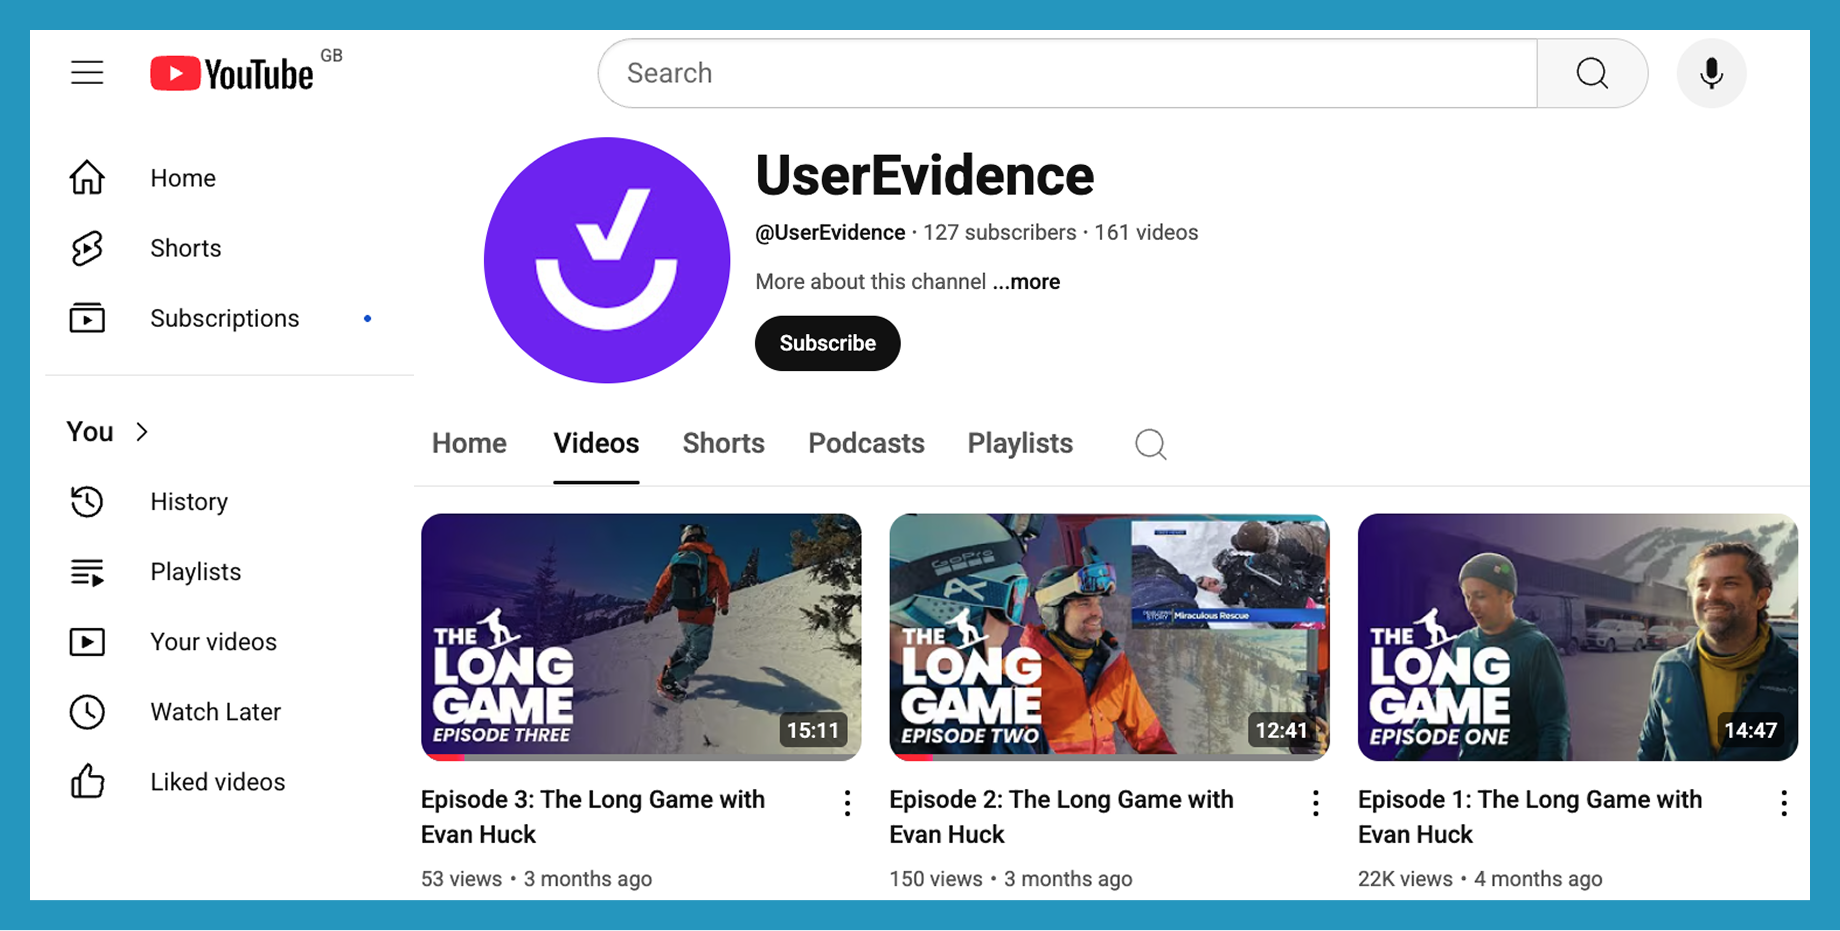This screenshot has height=931, width=1840.
Task: Click the History clock icon
Action: [87, 501]
